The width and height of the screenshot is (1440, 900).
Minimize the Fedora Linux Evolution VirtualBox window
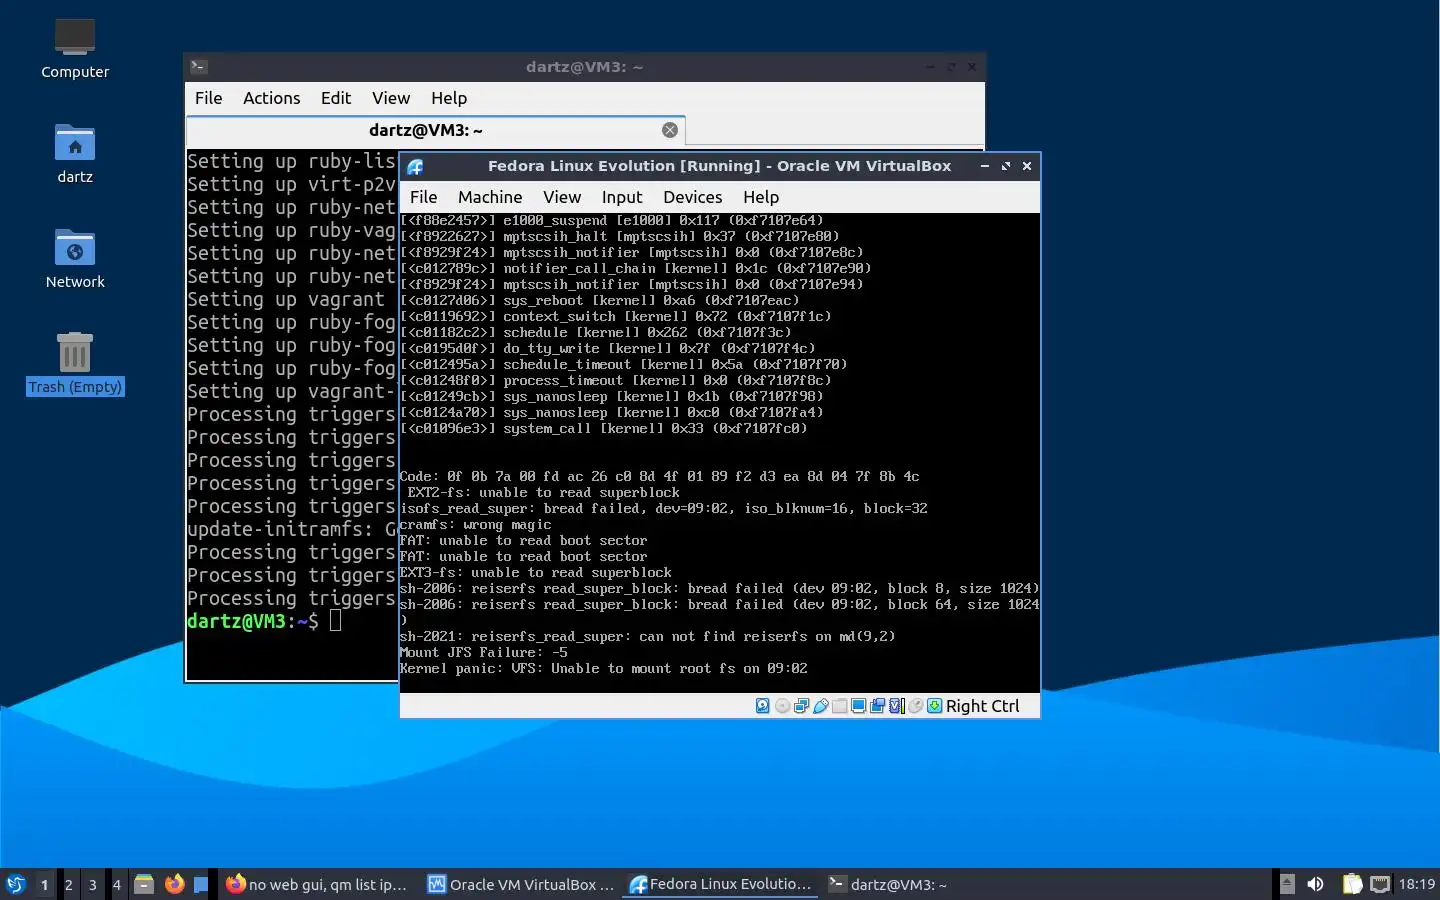(x=985, y=166)
